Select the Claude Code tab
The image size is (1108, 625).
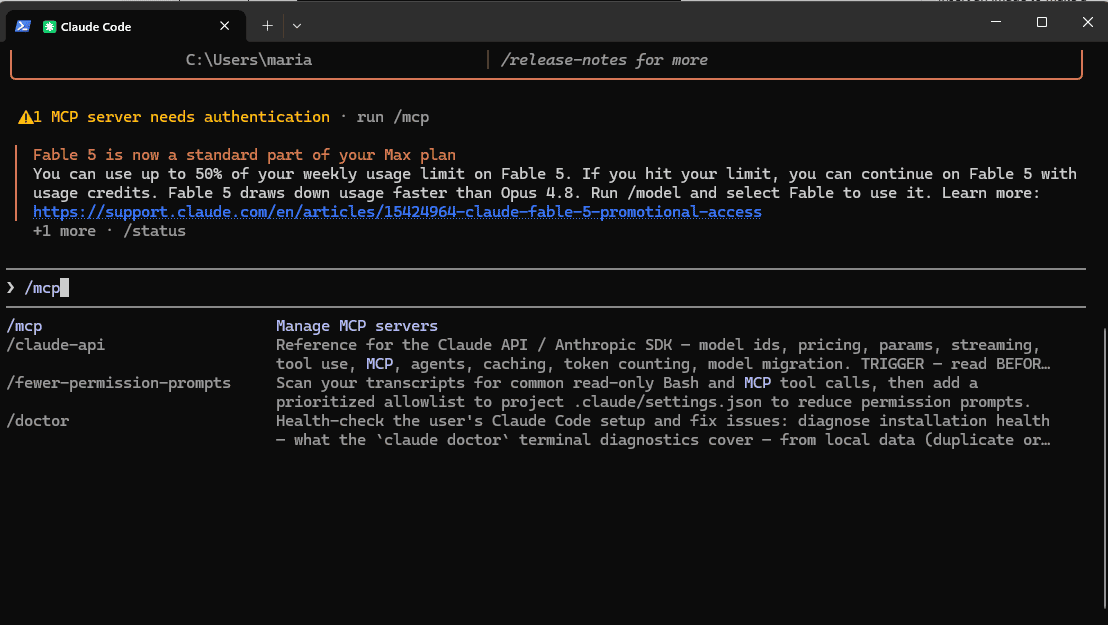pyautogui.click(x=126, y=26)
